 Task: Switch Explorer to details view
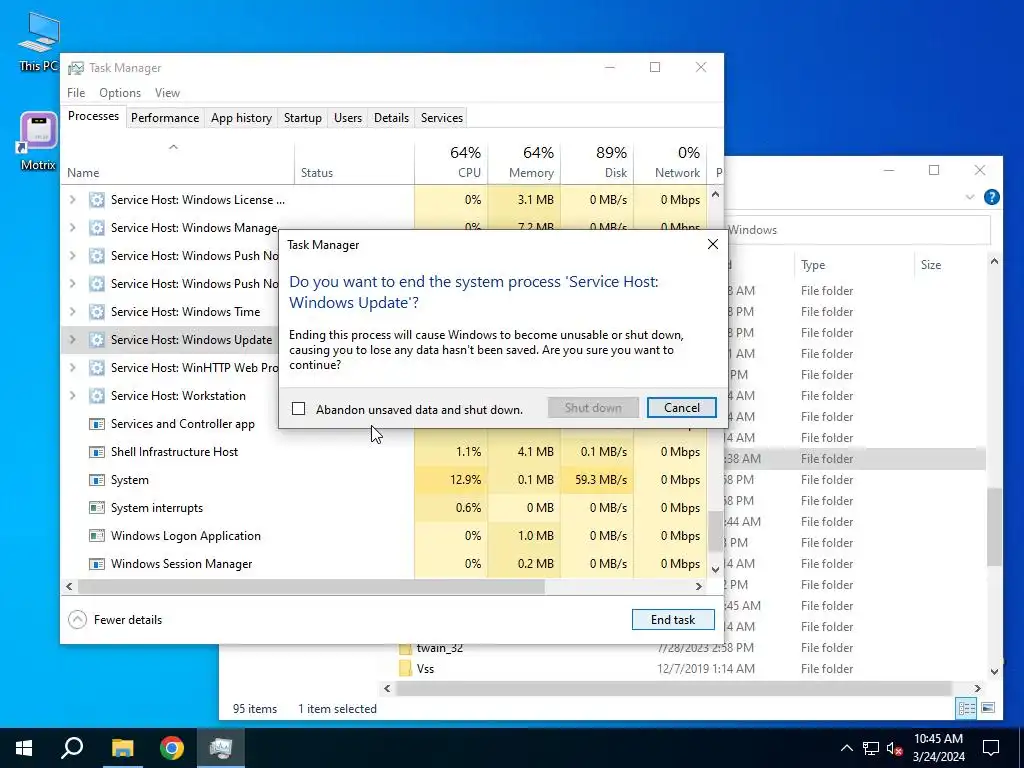click(x=966, y=709)
